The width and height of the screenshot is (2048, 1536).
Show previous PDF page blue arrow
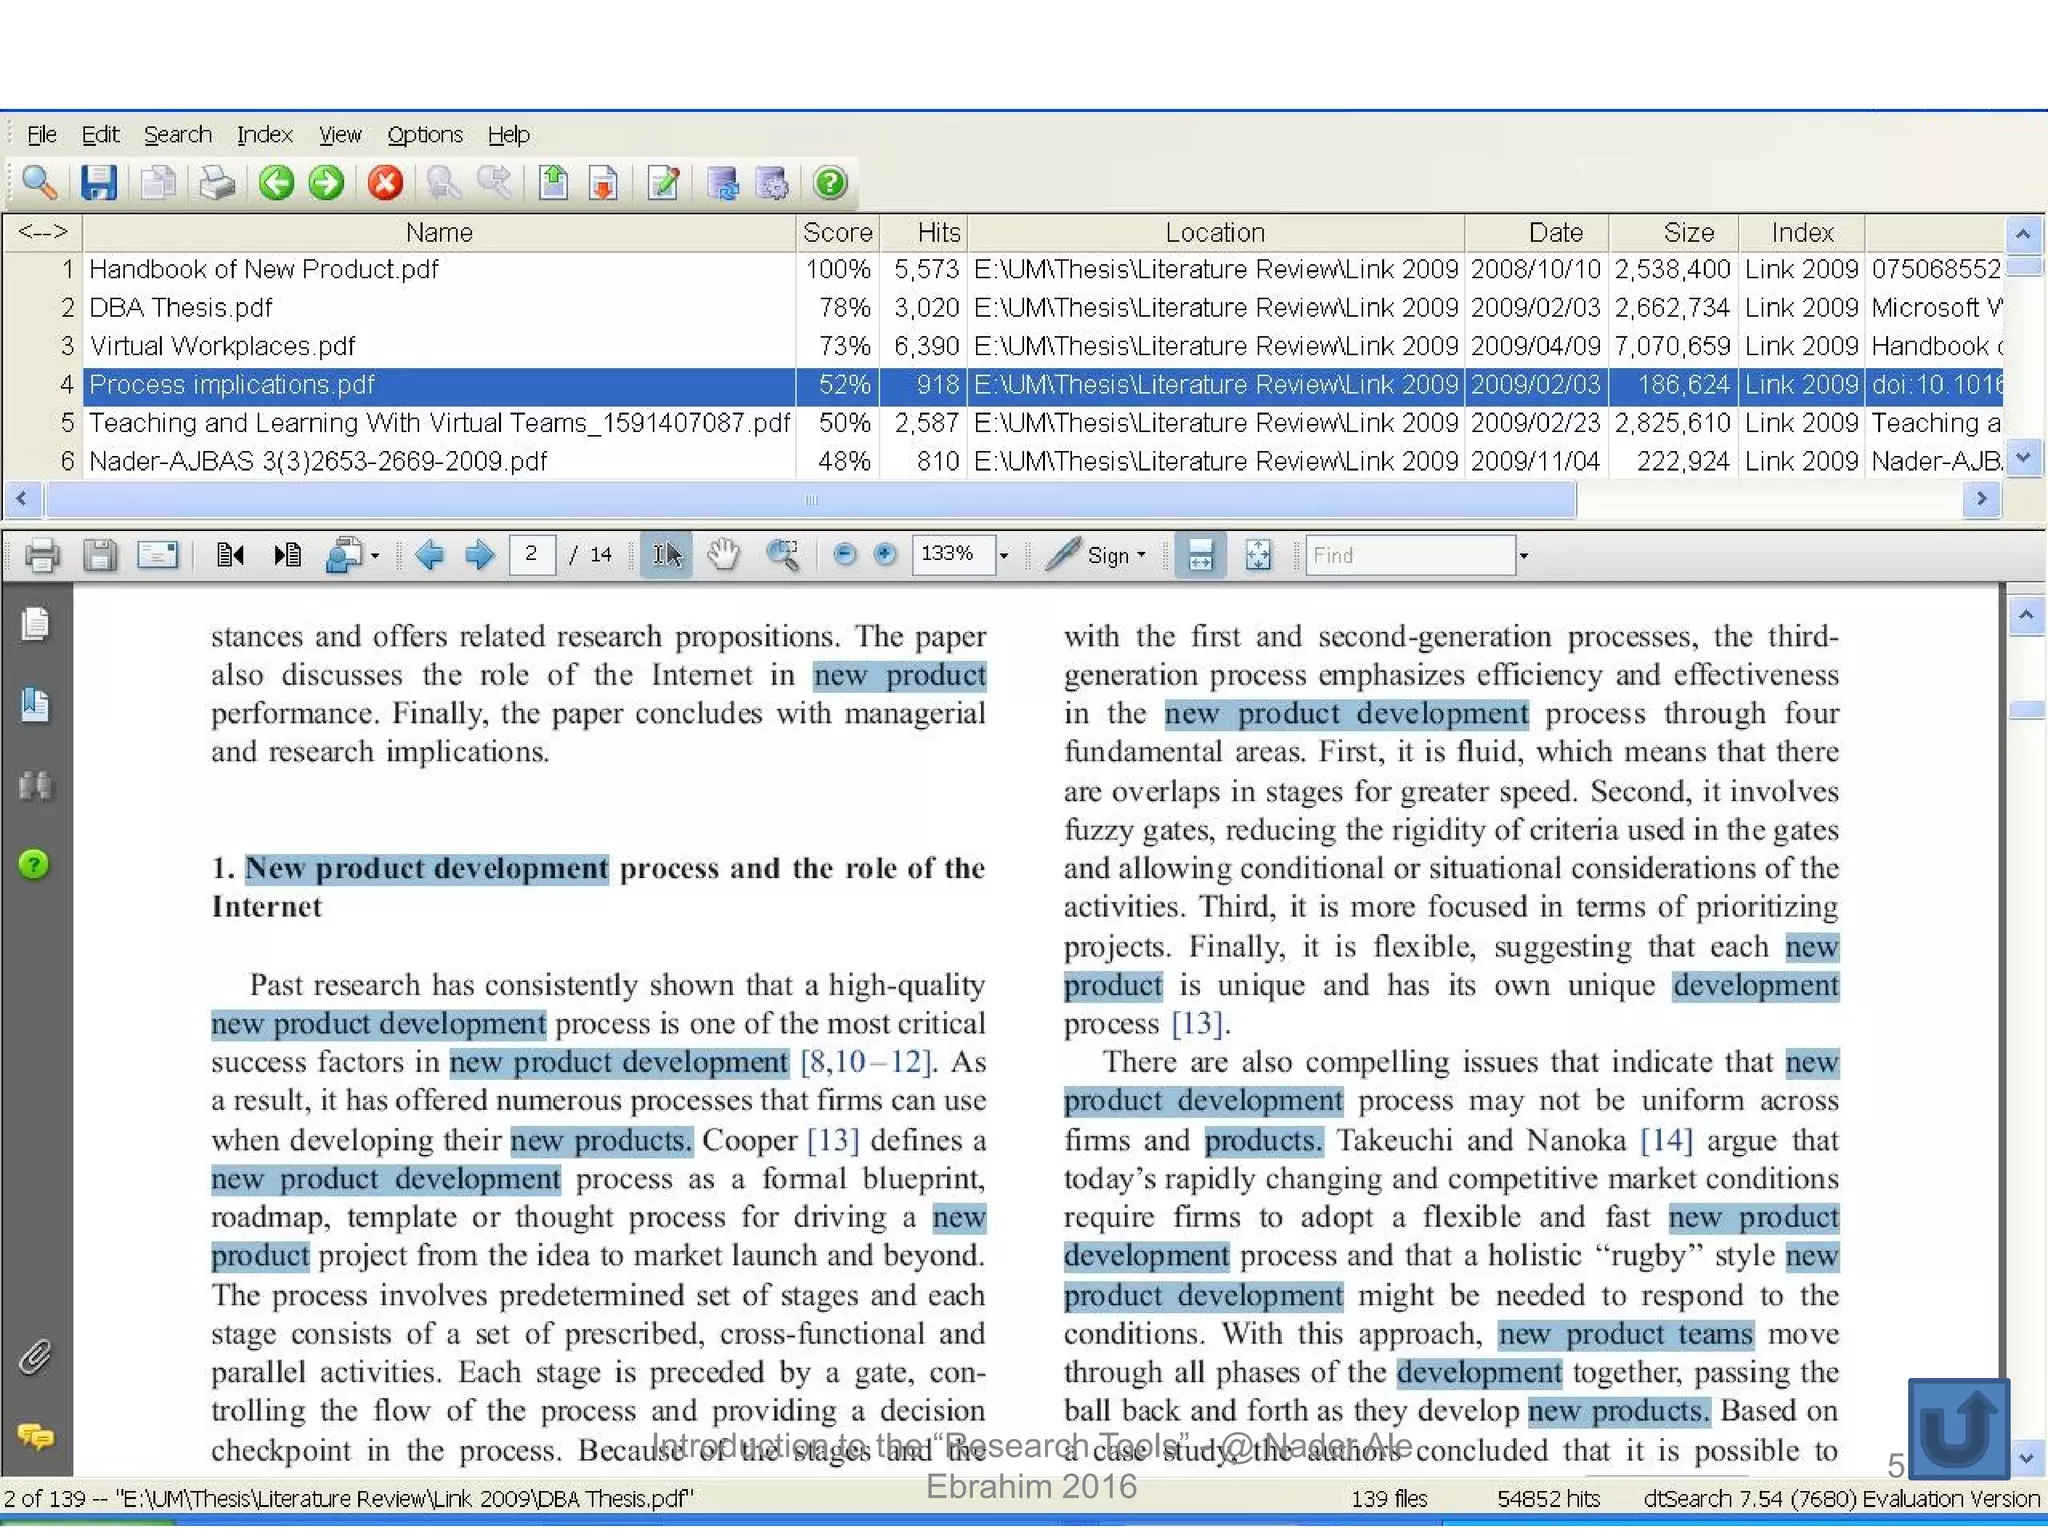click(430, 555)
